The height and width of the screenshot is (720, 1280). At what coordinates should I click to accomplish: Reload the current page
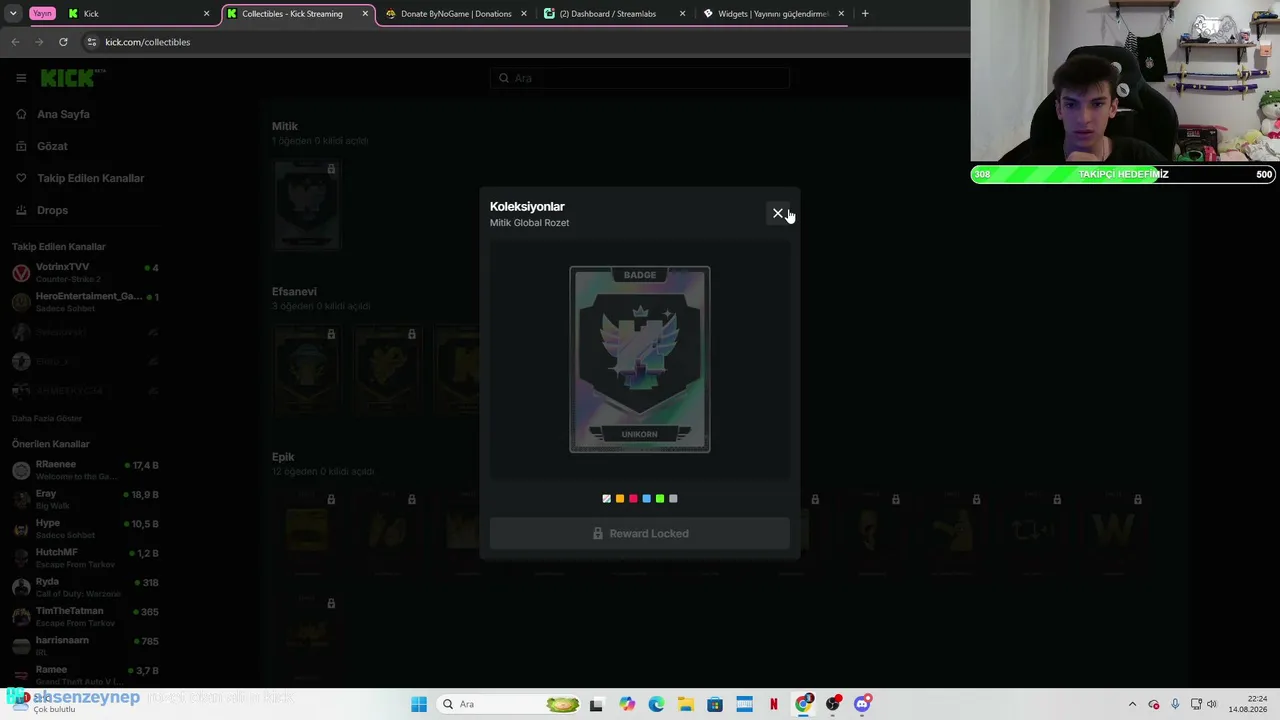tap(63, 42)
